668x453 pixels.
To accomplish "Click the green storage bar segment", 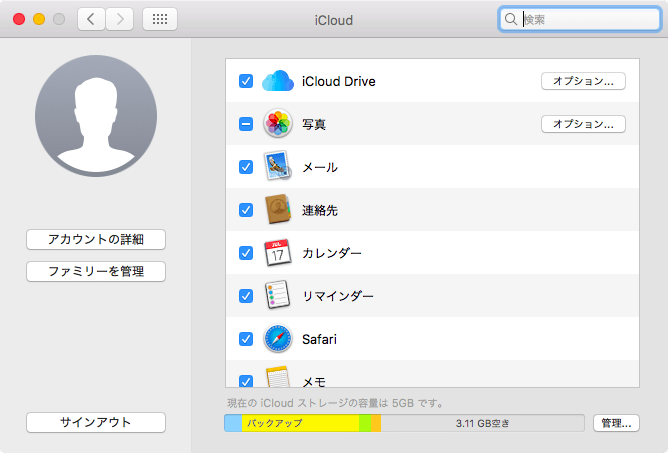I will 365,423.
